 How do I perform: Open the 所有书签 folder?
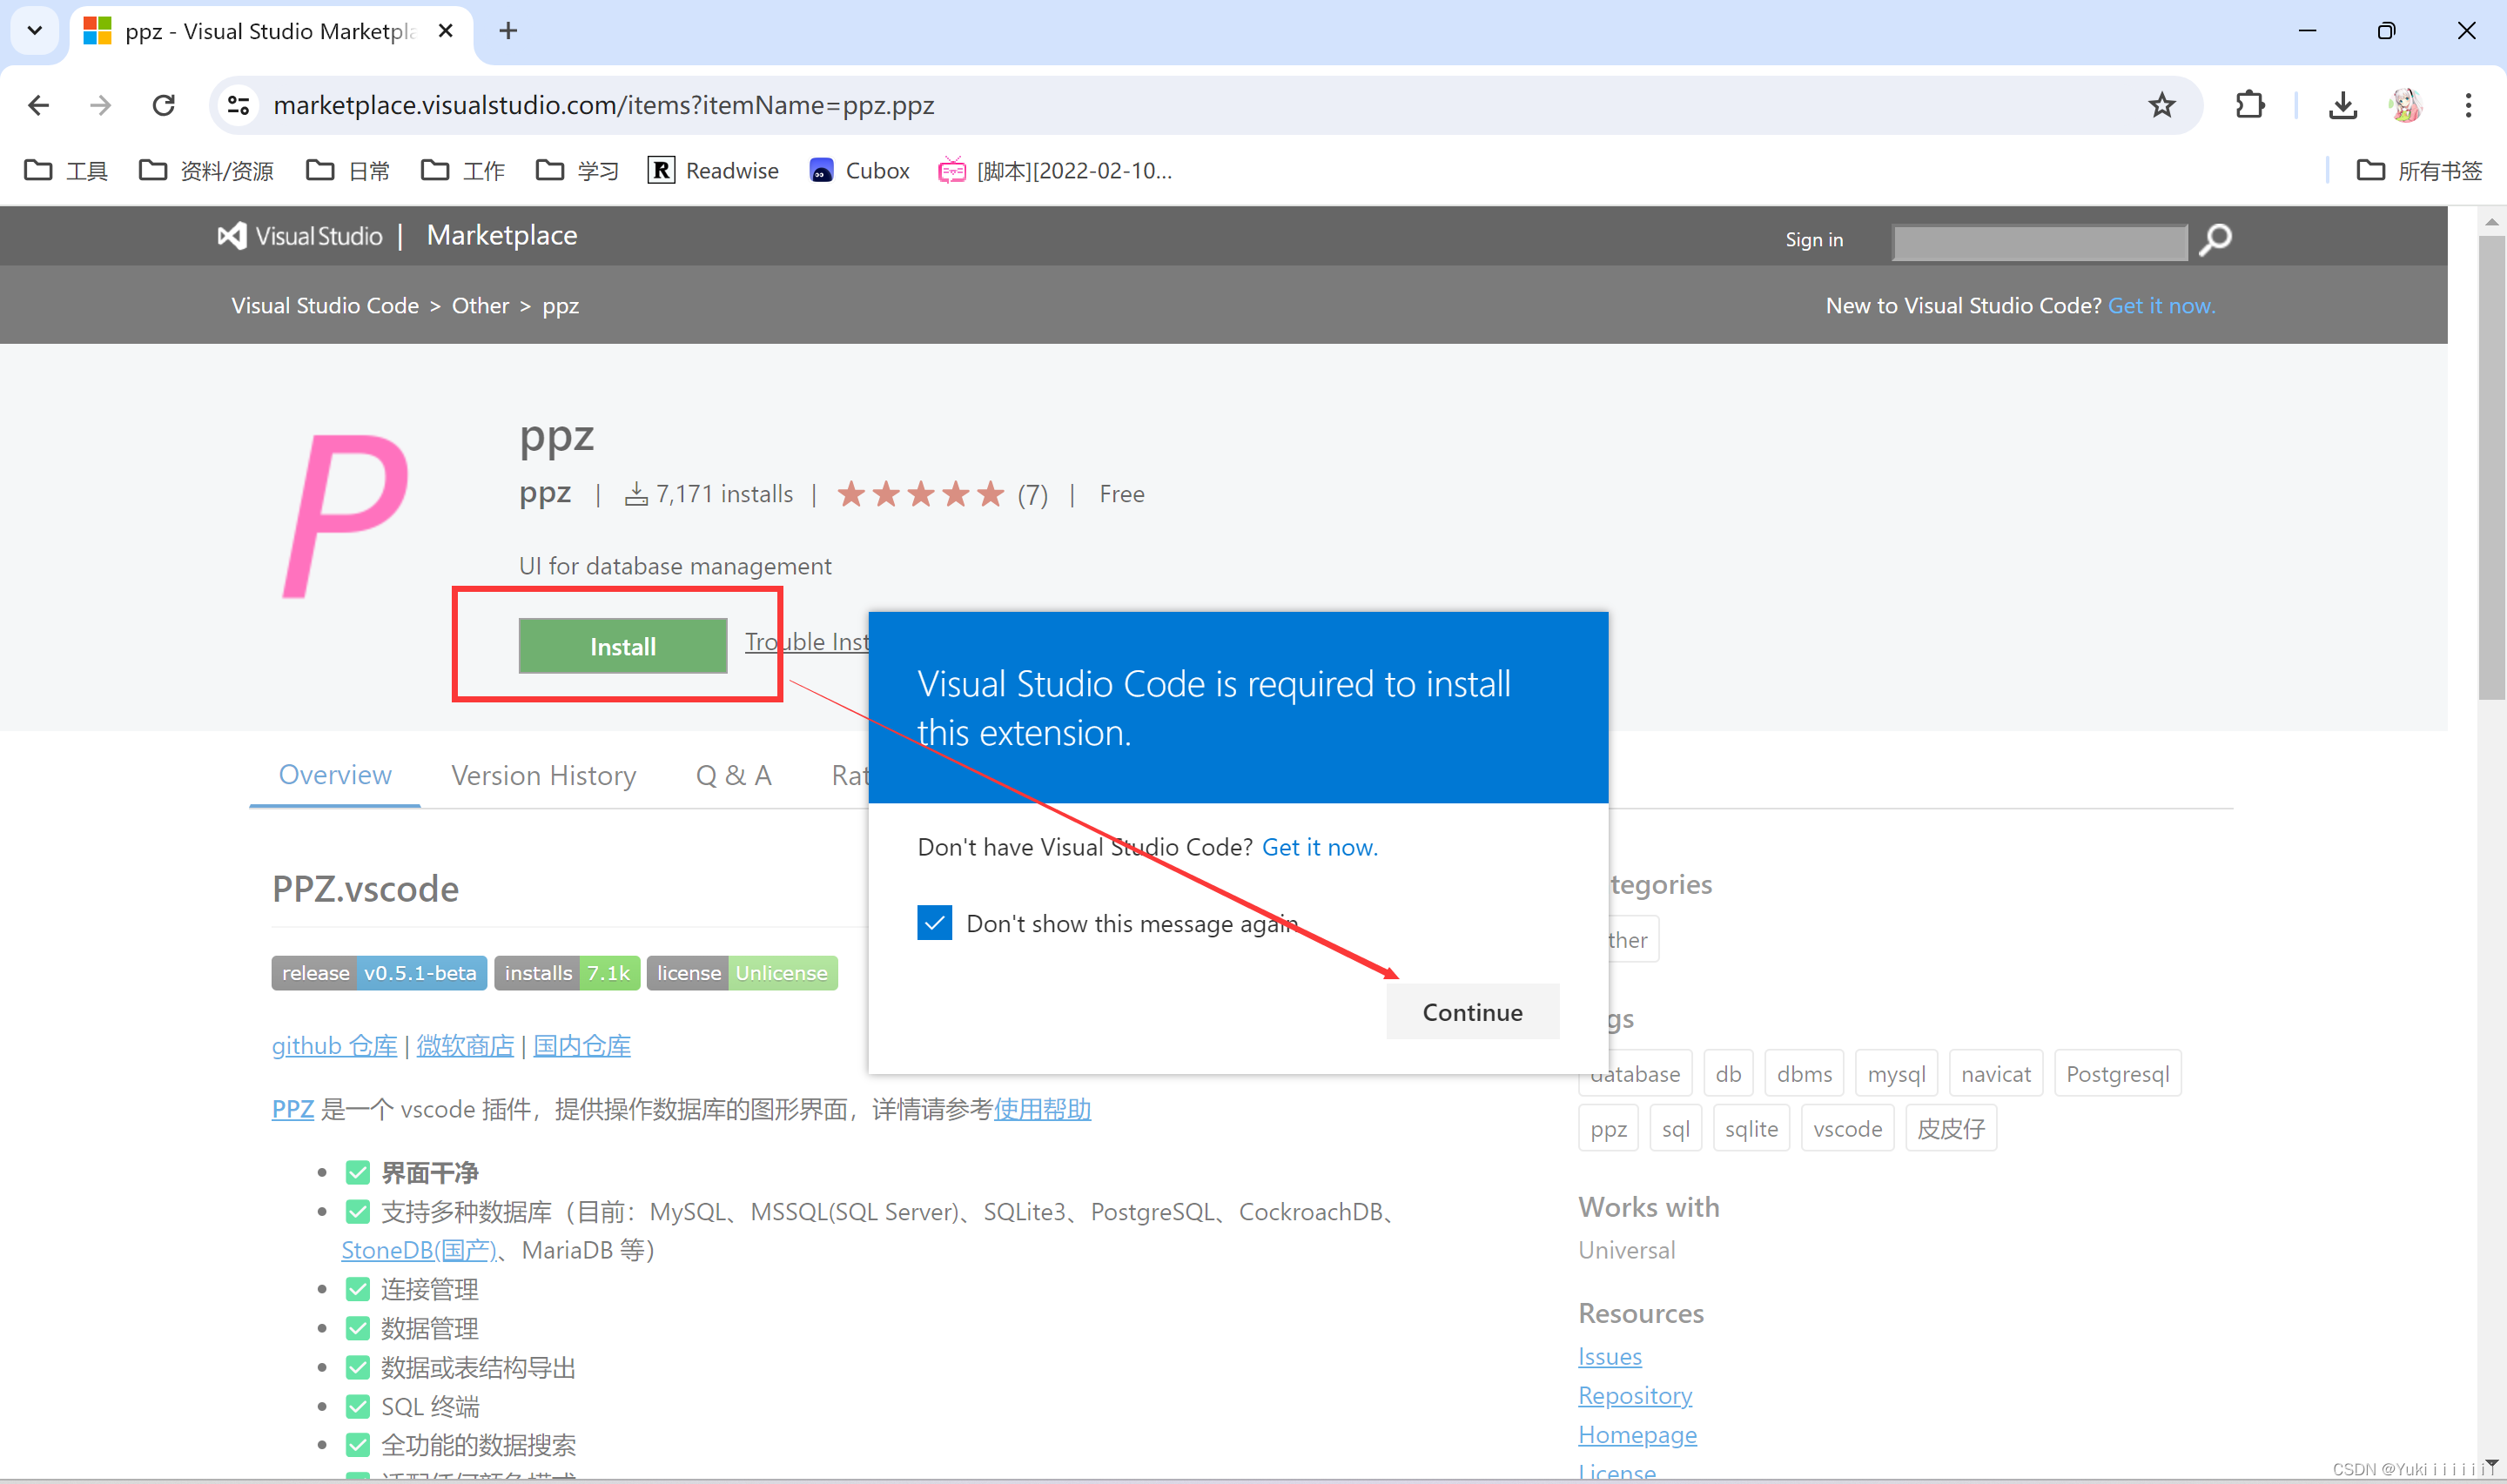pos(2420,171)
